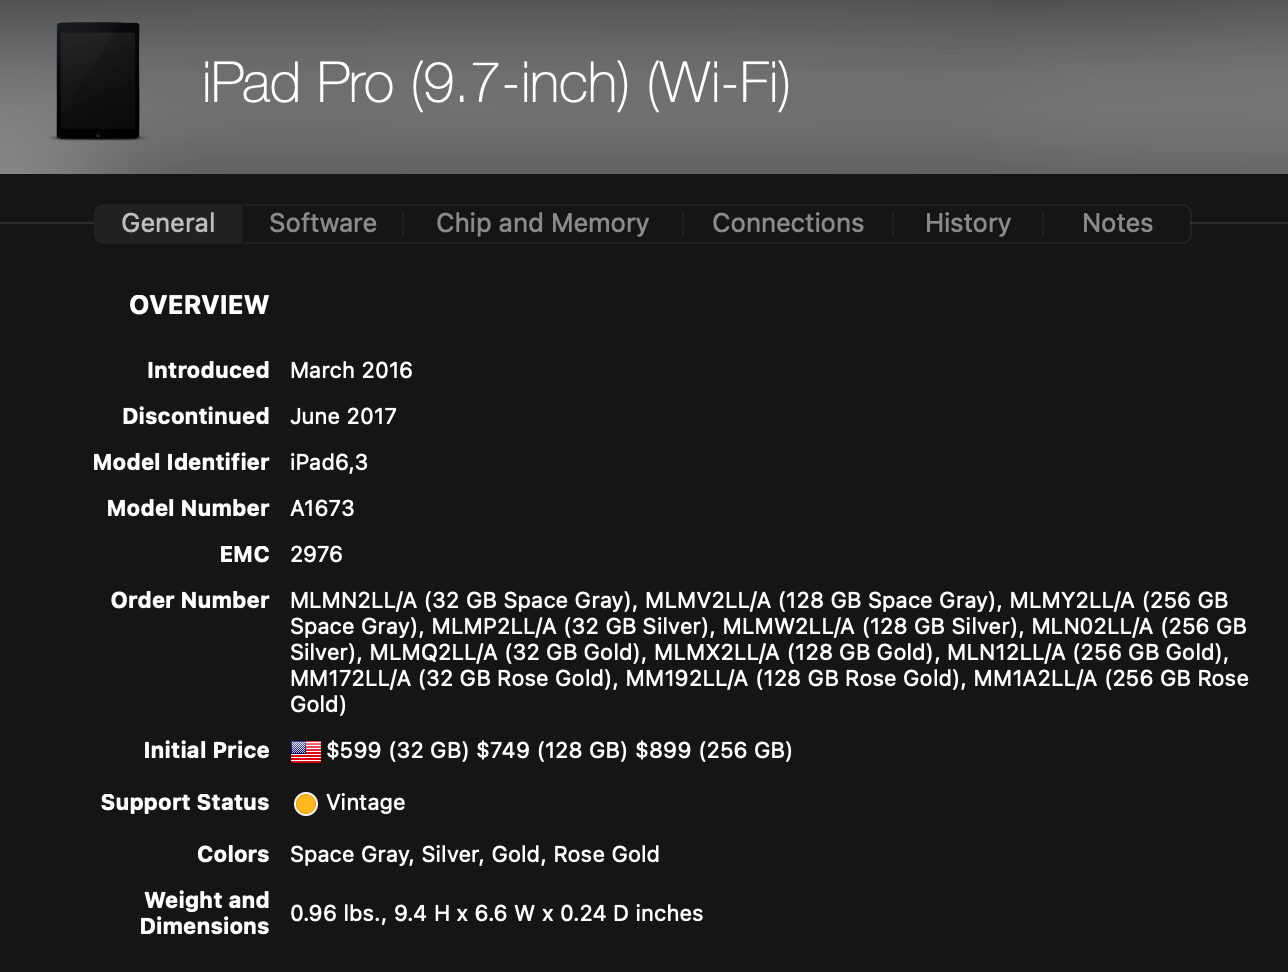This screenshot has height=972, width=1288.
Task: Click the iPad Pro device thumbnail
Action: point(98,81)
